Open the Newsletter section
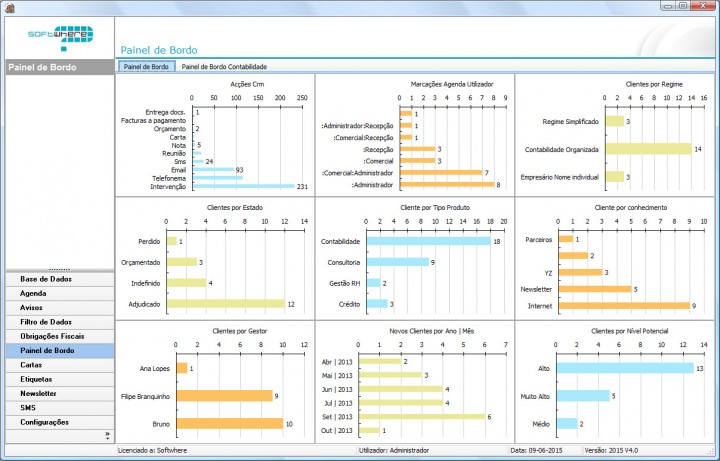720x461 pixels. point(60,394)
